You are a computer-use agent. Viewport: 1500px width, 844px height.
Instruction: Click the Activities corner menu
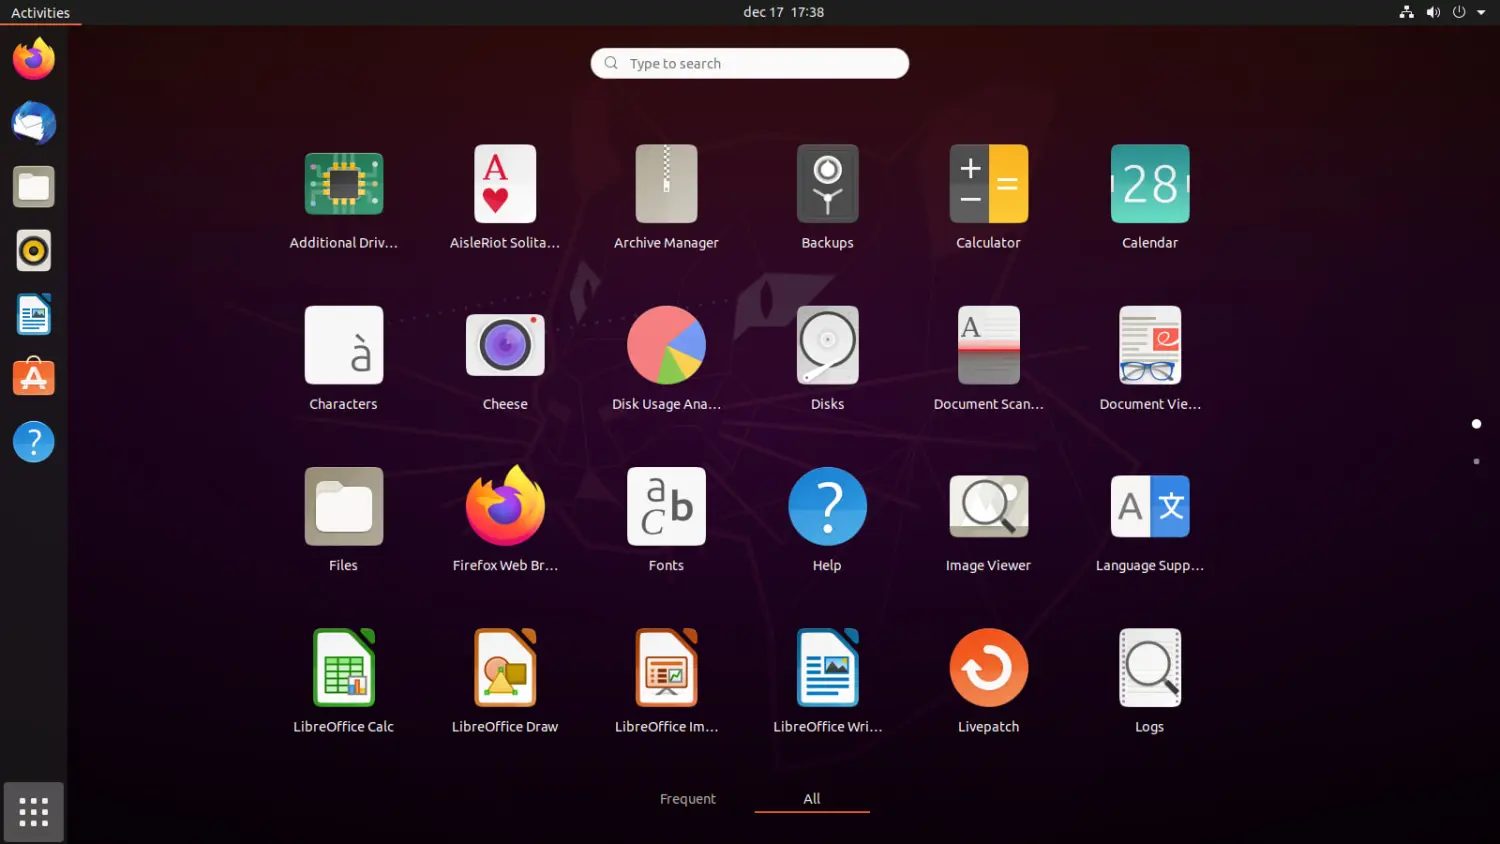pyautogui.click(x=40, y=12)
